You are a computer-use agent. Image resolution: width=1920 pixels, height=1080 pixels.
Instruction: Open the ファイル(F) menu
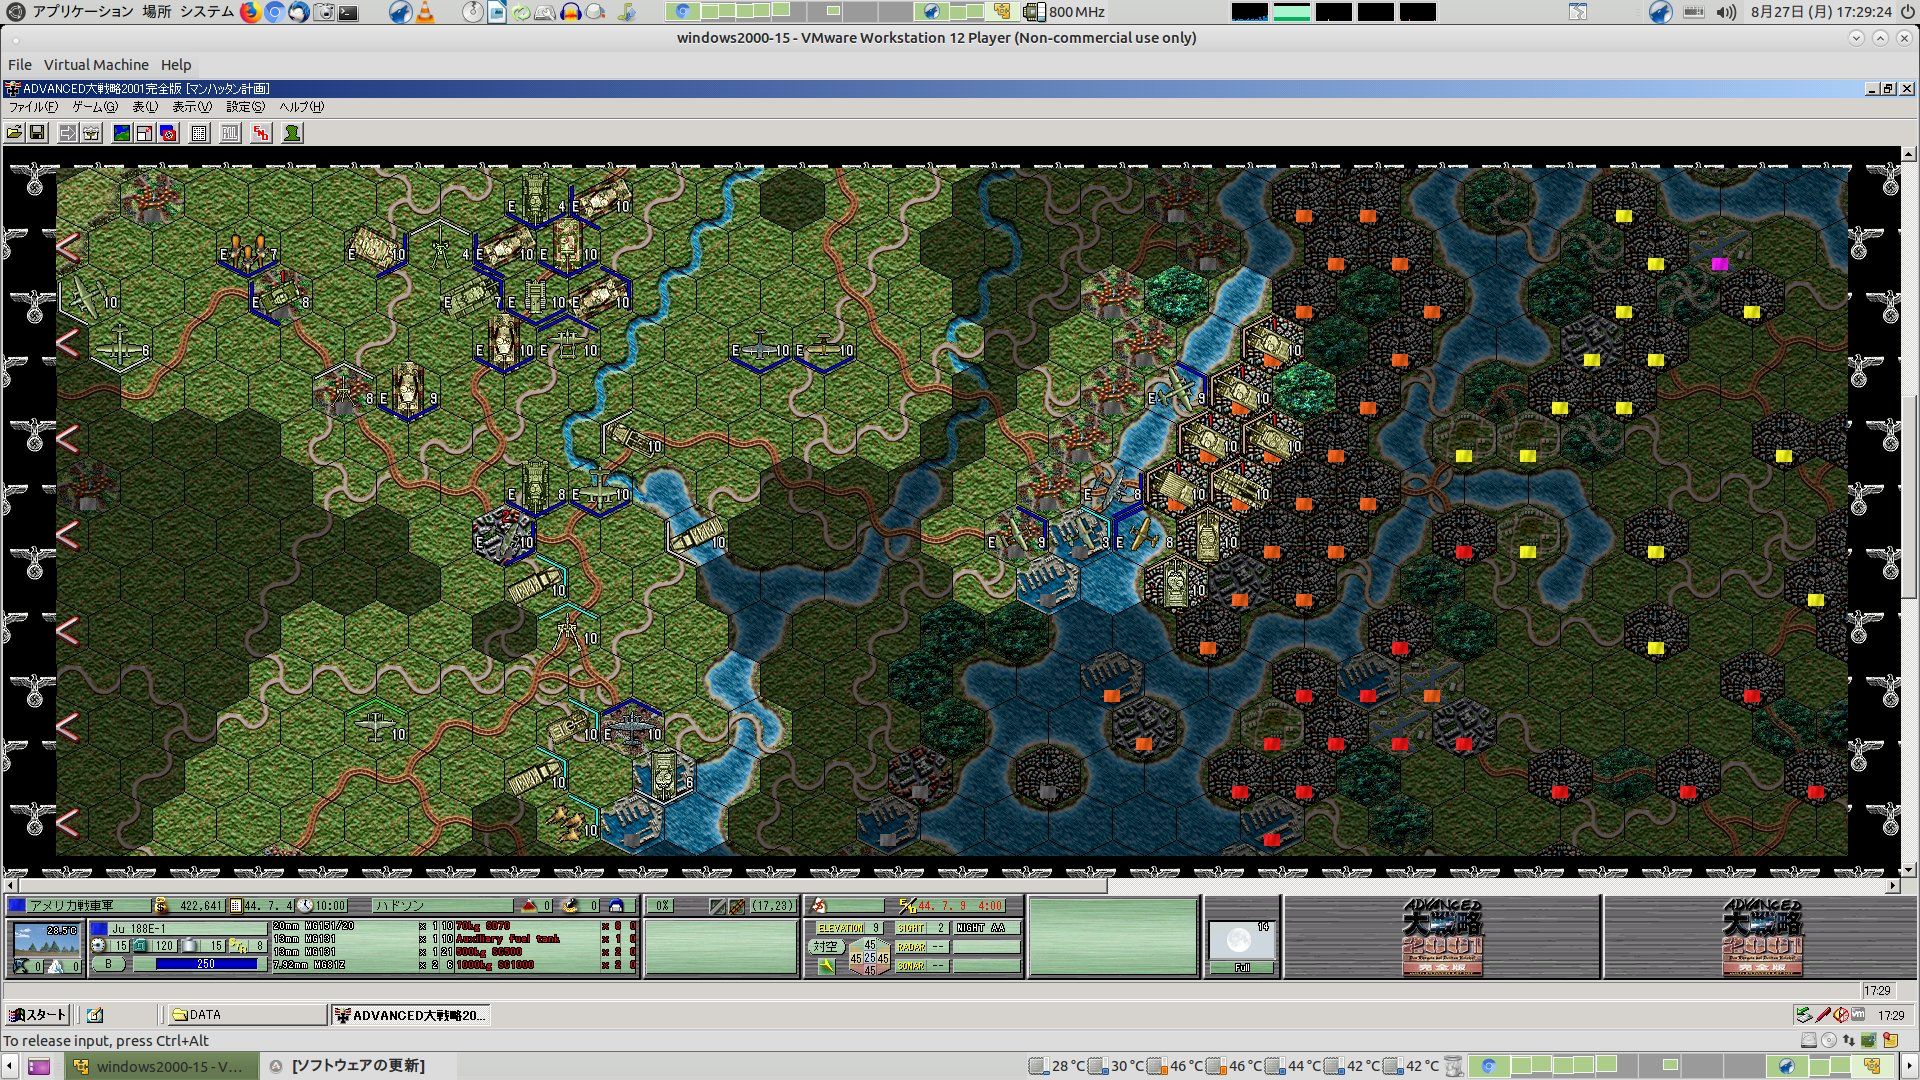coord(33,107)
